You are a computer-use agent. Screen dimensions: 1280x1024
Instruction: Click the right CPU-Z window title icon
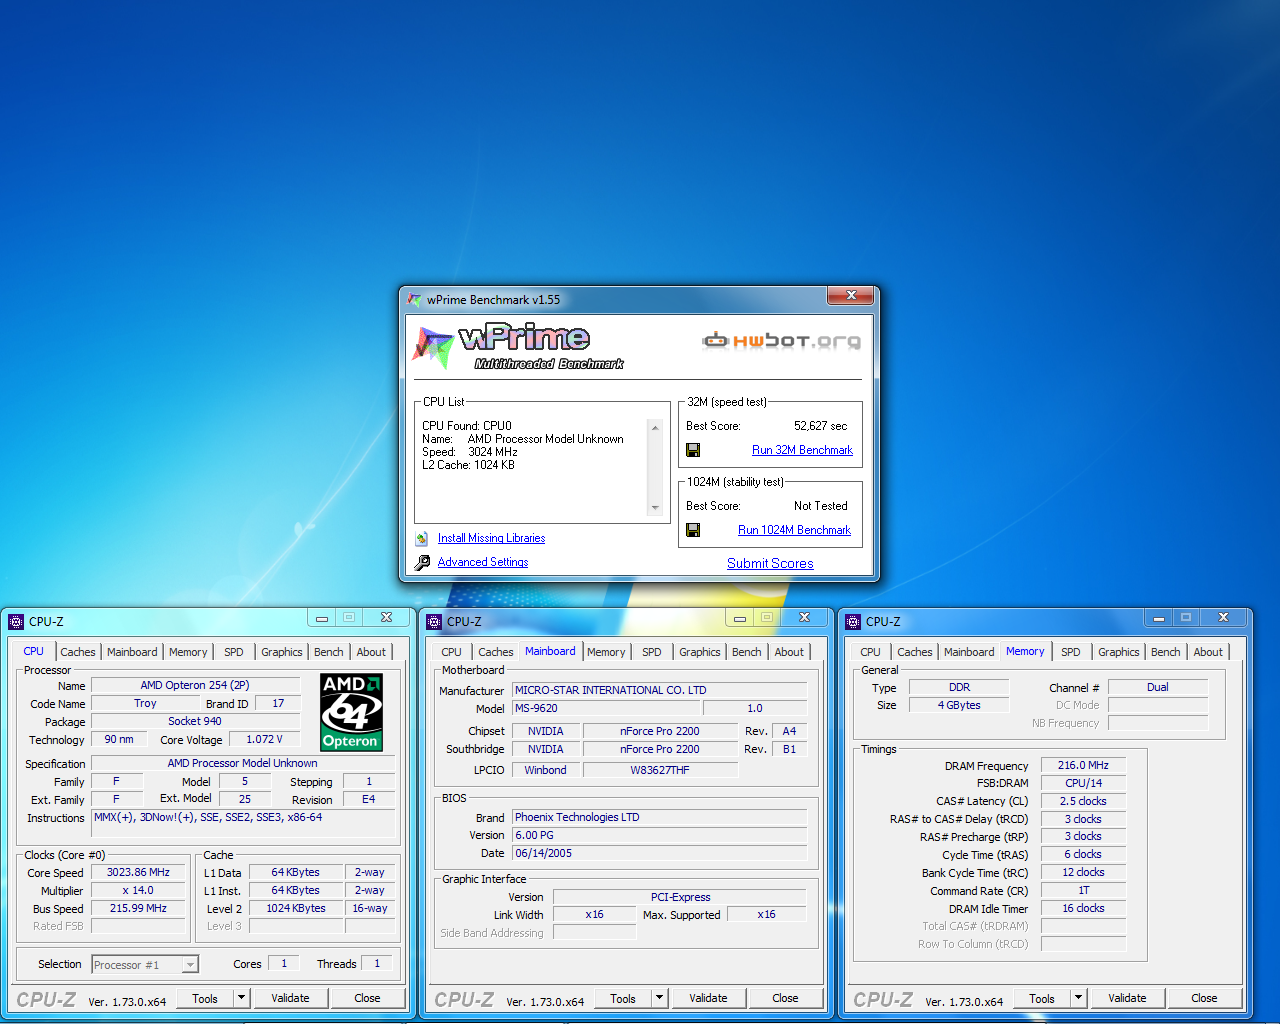[x=853, y=621]
